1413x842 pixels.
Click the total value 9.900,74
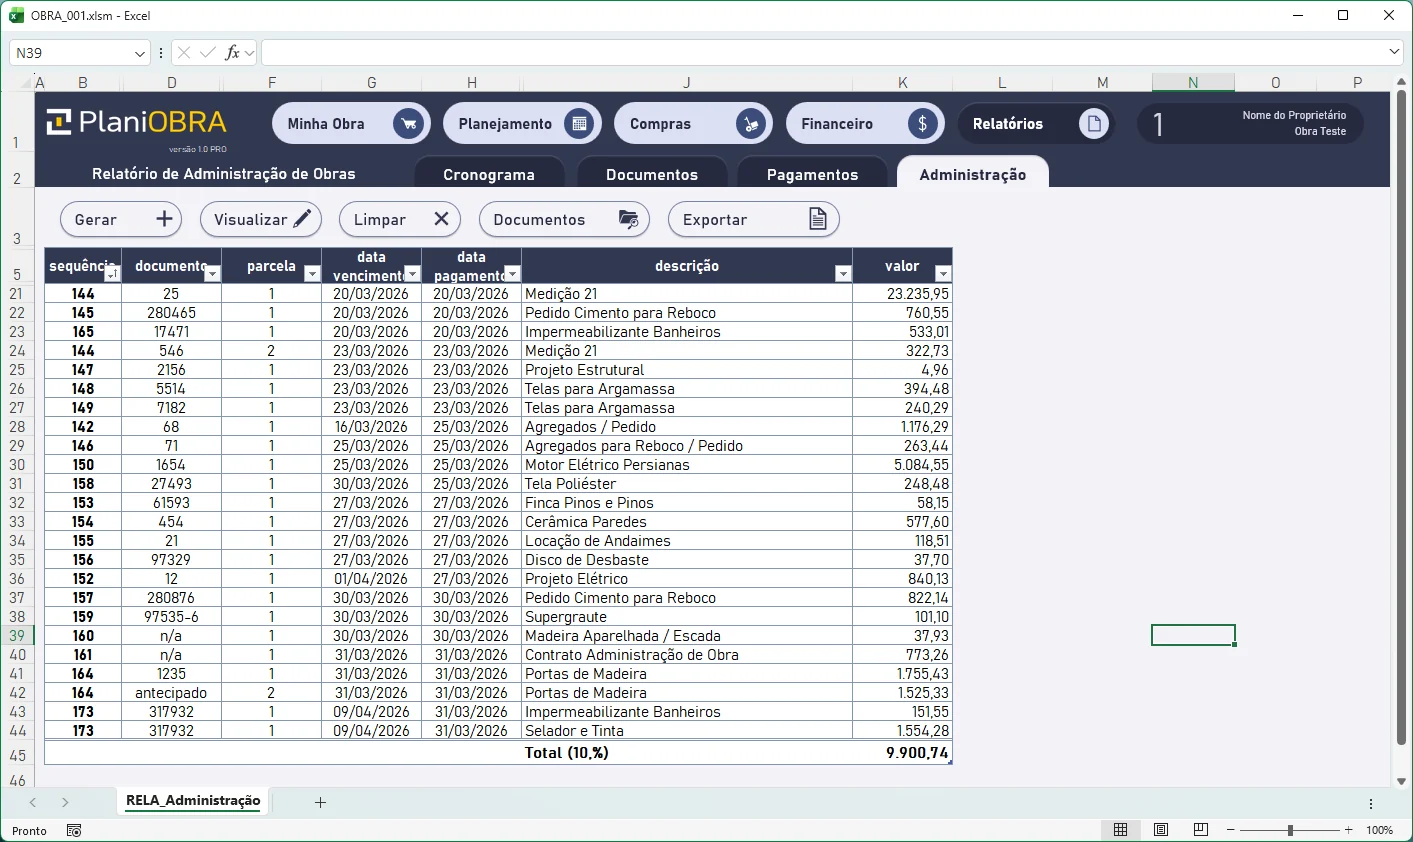pyautogui.click(x=902, y=753)
